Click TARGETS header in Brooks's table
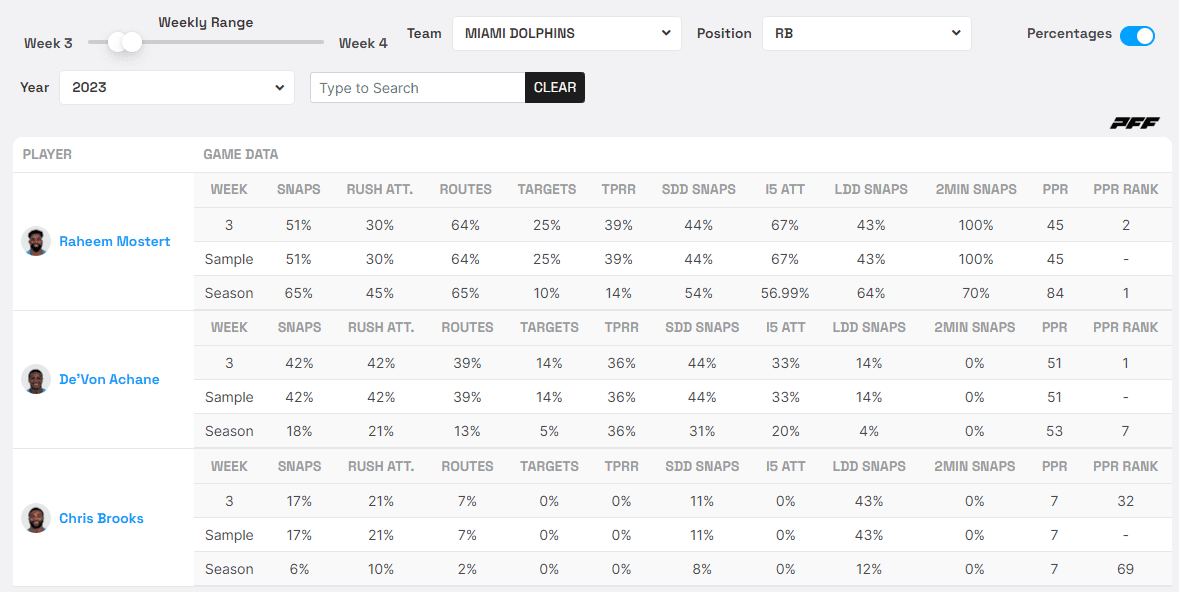Viewport: 1179px width, 592px height. (548, 466)
